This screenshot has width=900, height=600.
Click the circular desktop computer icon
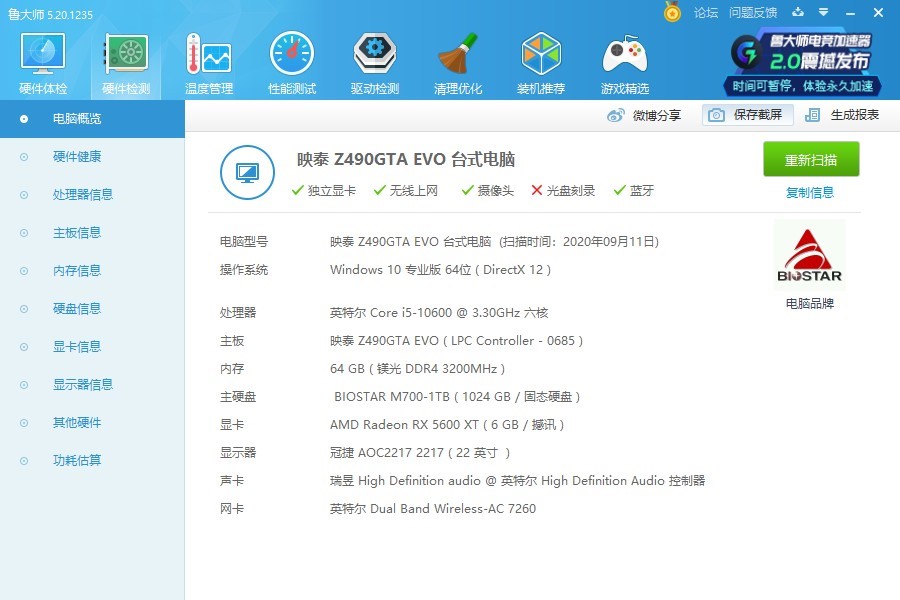click(247, 172)
